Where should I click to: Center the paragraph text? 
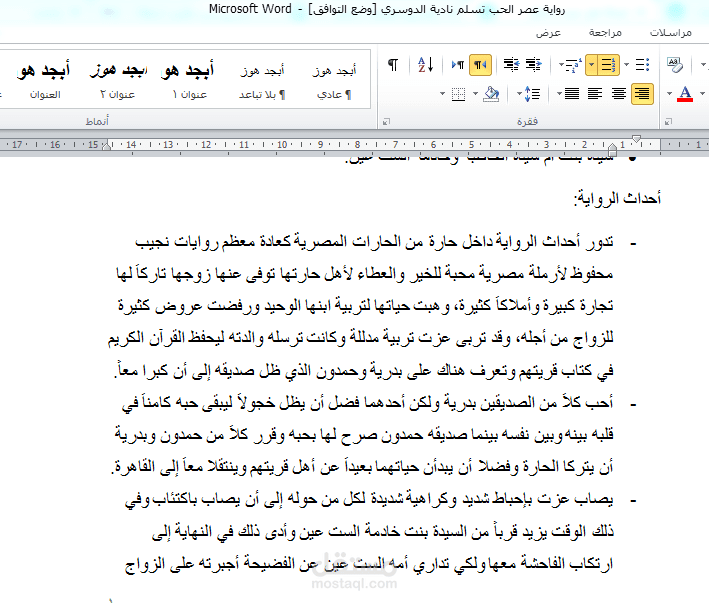tap(619, 94)
